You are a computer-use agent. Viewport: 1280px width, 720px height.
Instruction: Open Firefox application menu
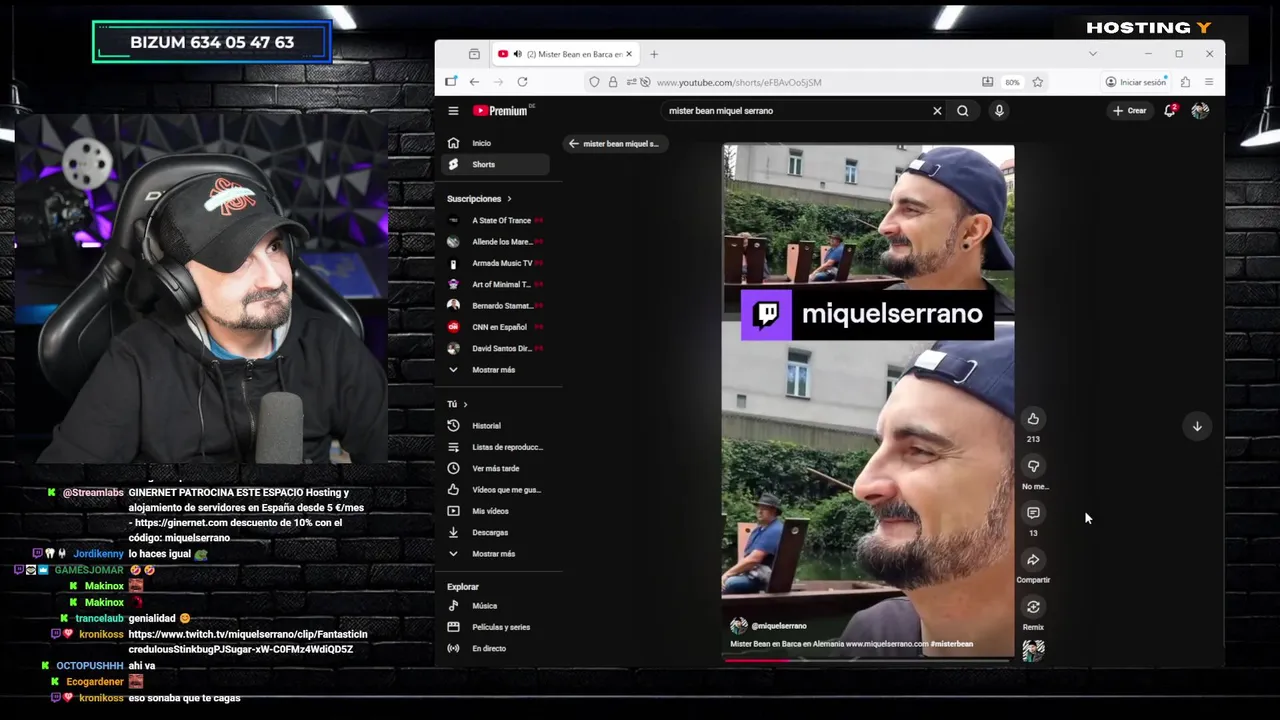(1209, 82)
